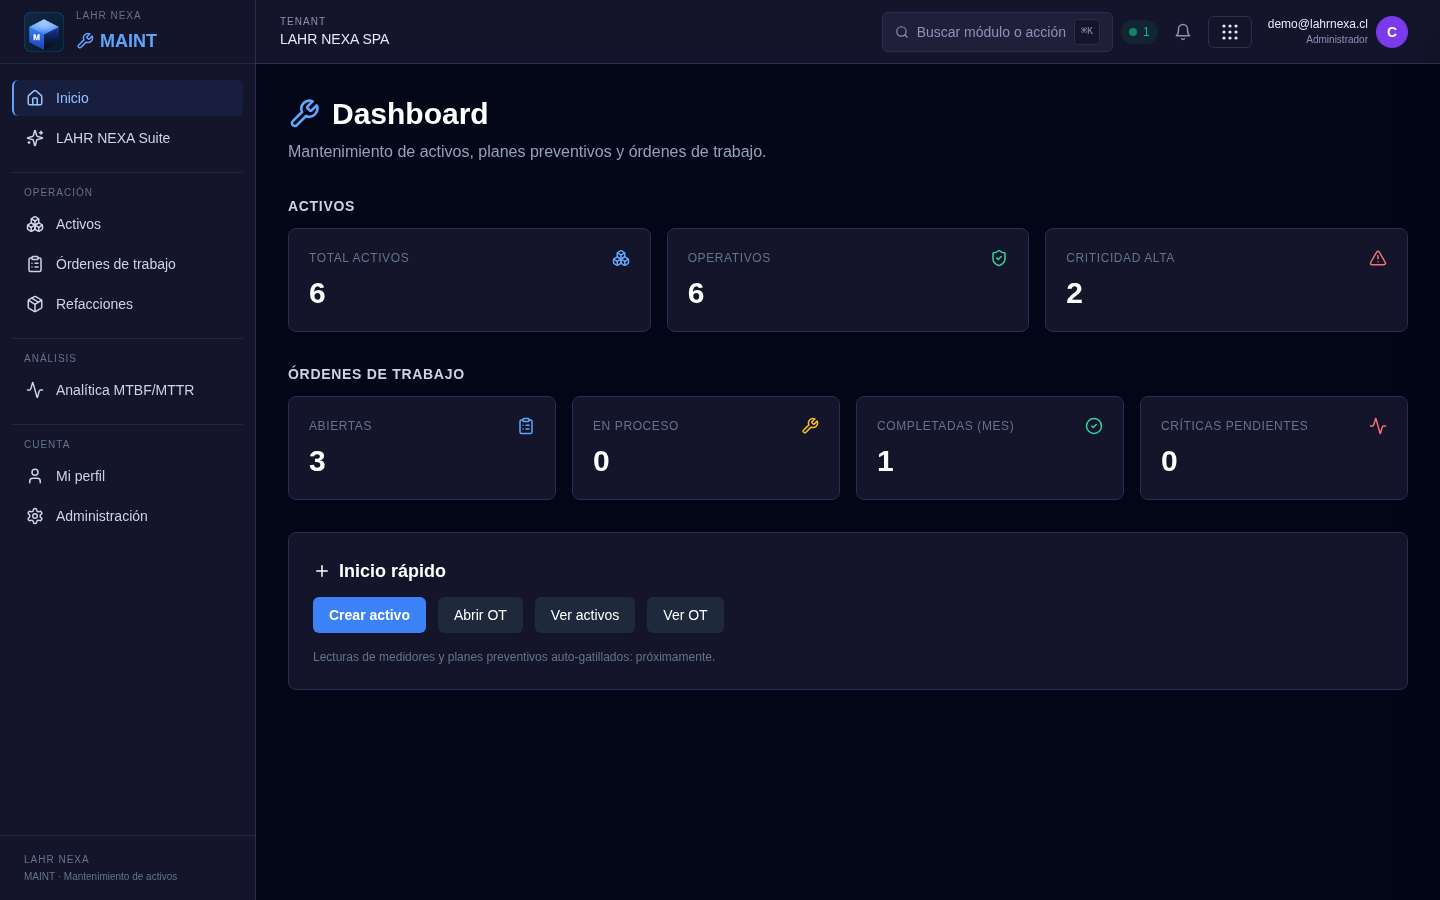
Task: Click the footer text MAINT · Mantenimiento de activos
Action: [100, 876]
